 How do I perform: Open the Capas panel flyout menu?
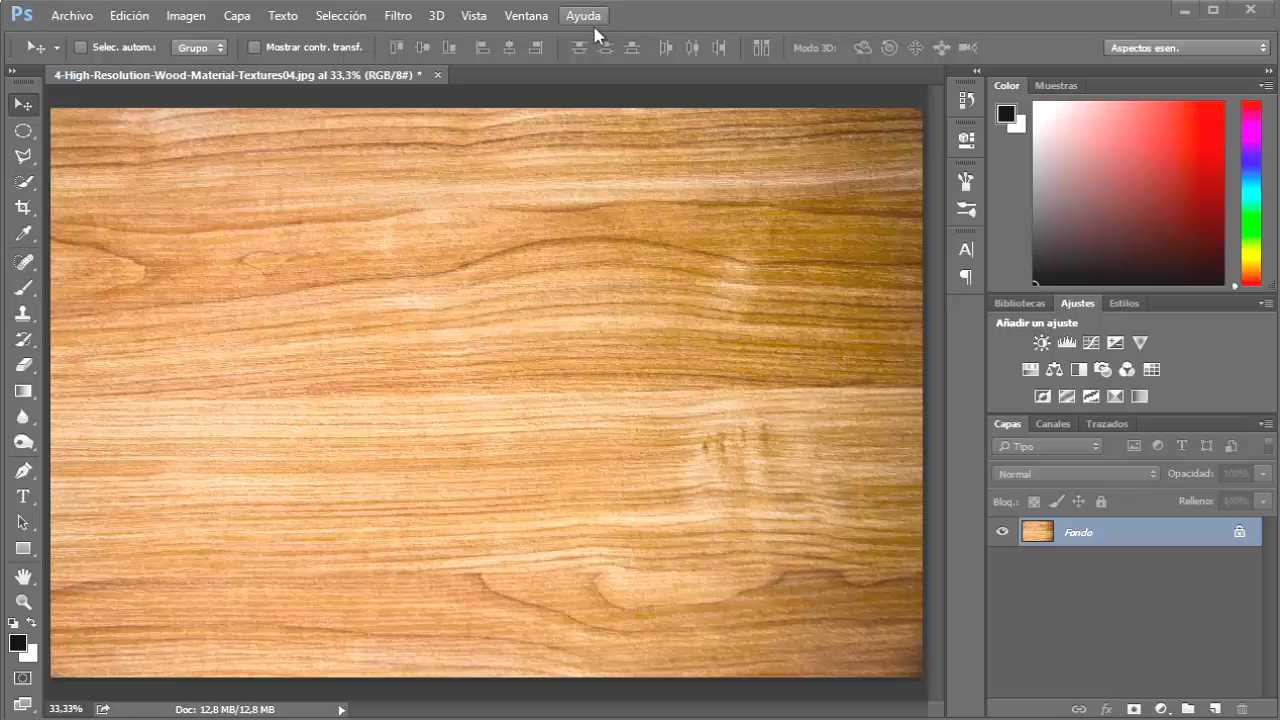click(x=1266, y=424)
